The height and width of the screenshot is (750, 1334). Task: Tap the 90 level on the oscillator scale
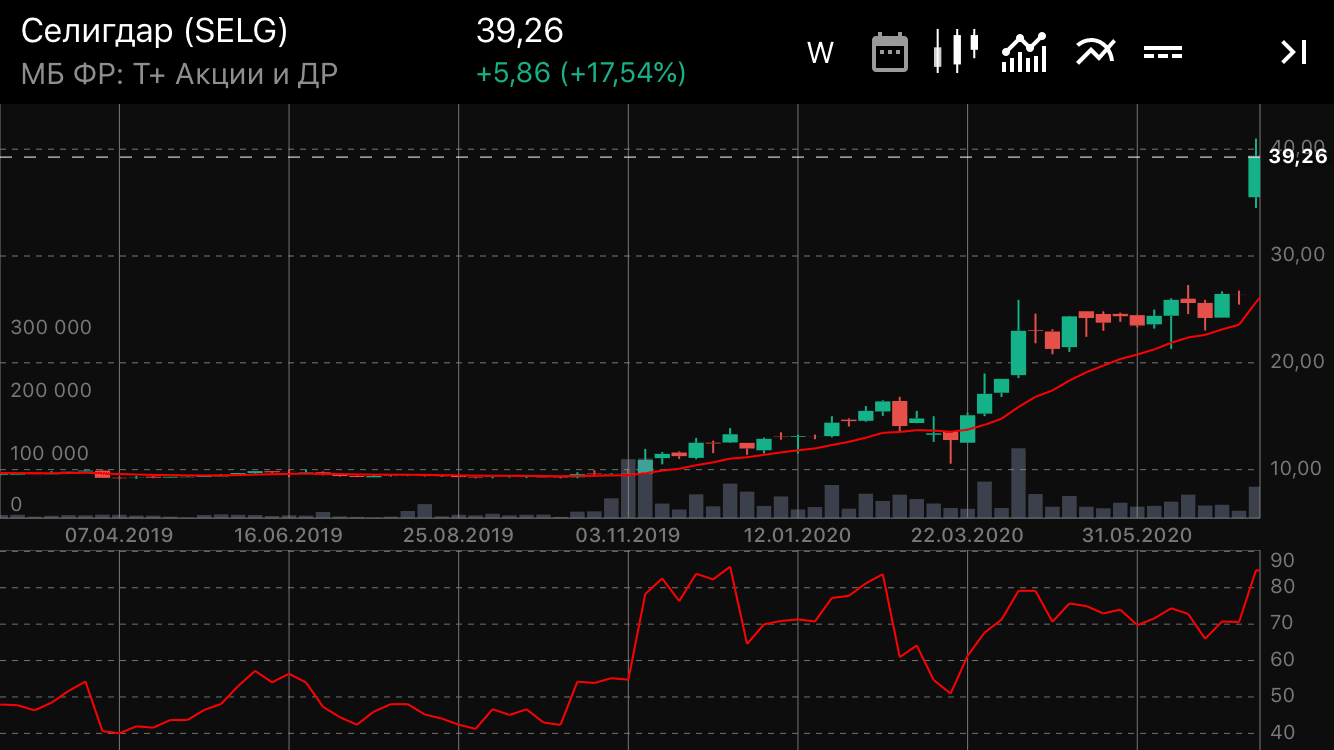point(1283,560)
